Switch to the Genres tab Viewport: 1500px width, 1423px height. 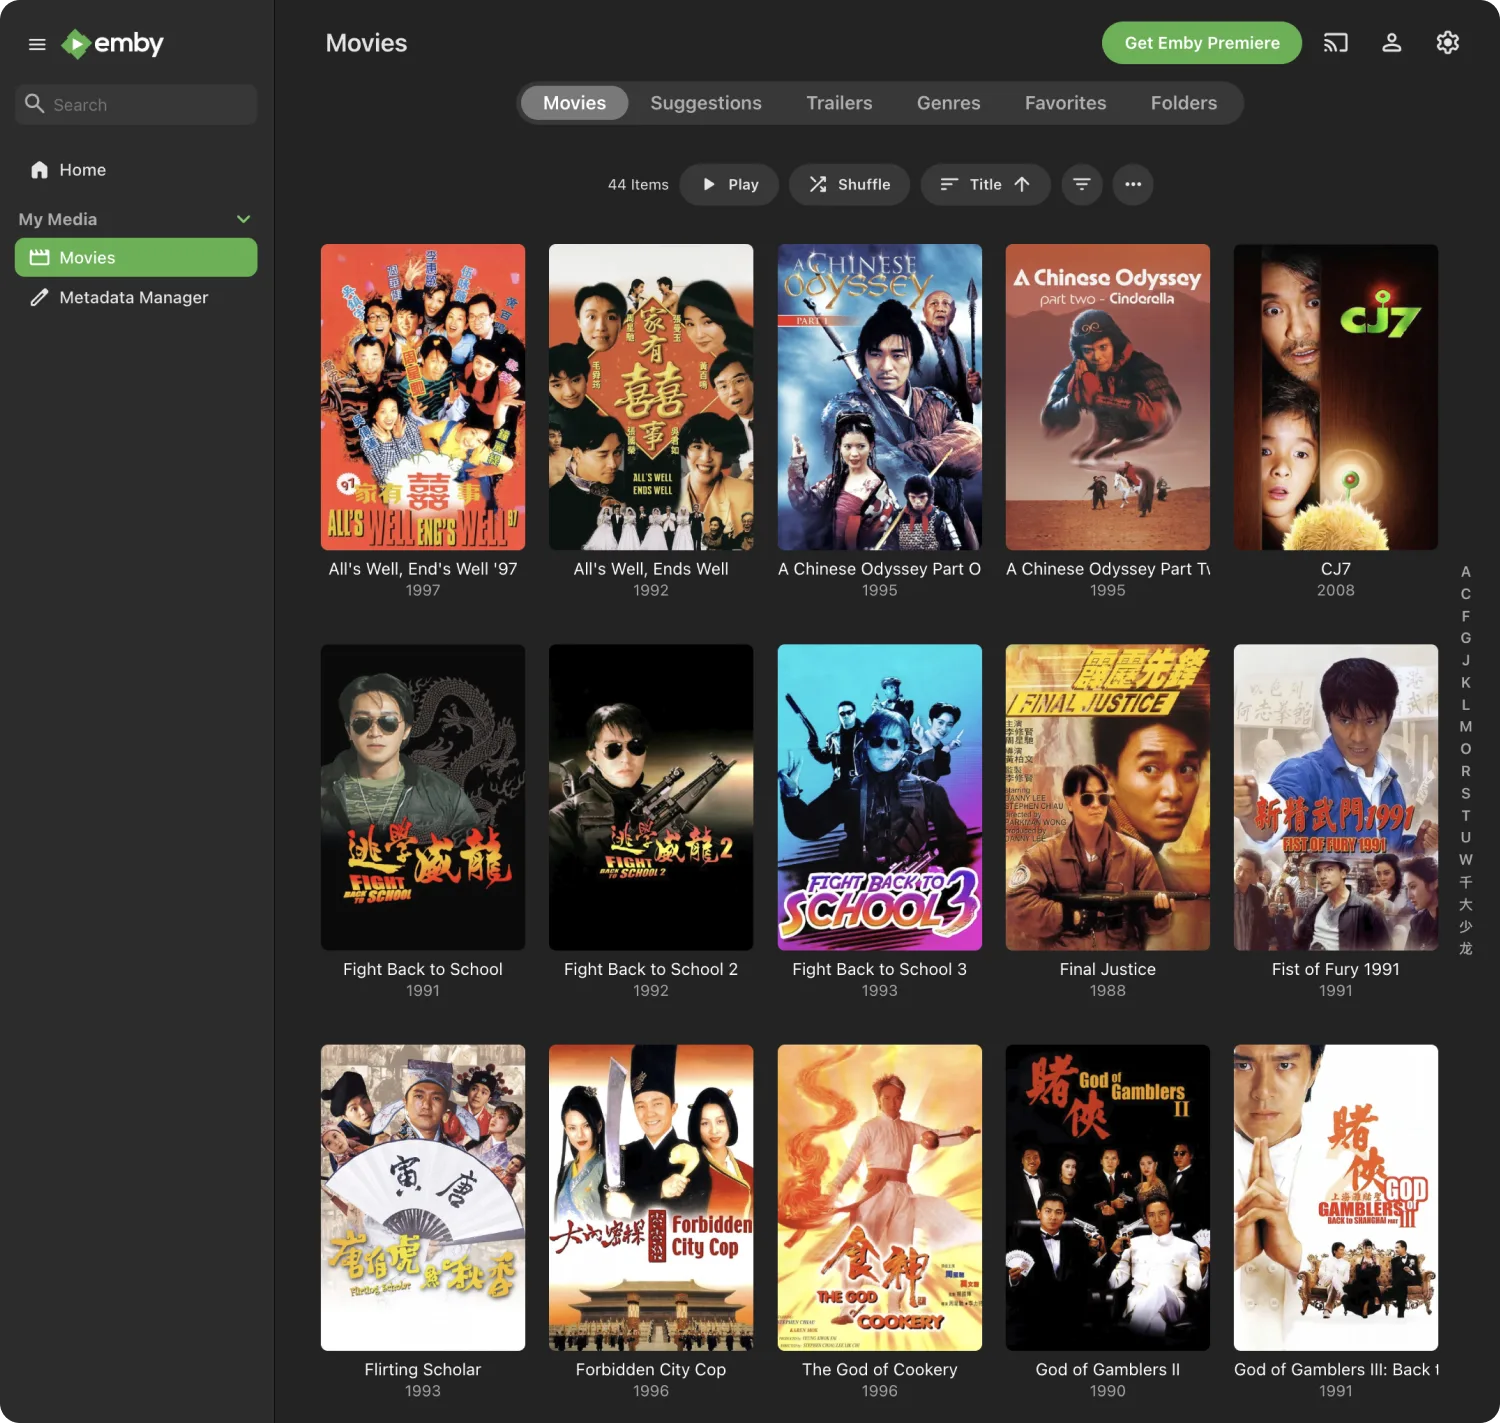pos(948,103)
